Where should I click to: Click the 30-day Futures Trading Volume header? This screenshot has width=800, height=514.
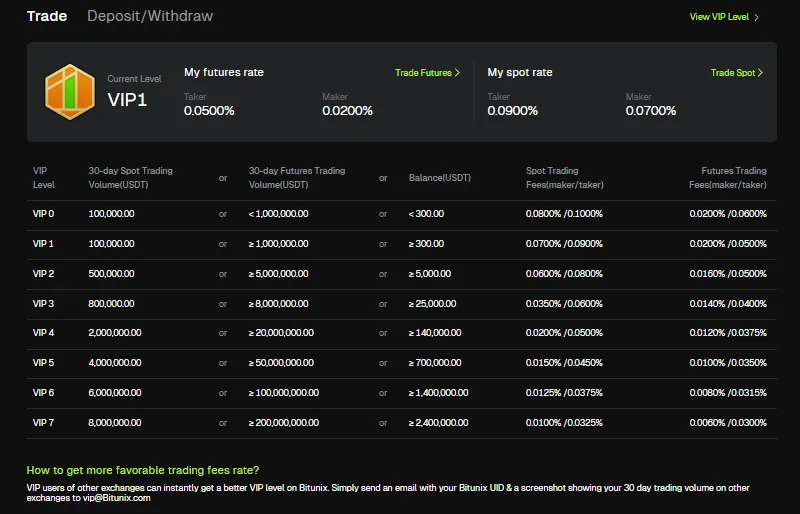297,178
